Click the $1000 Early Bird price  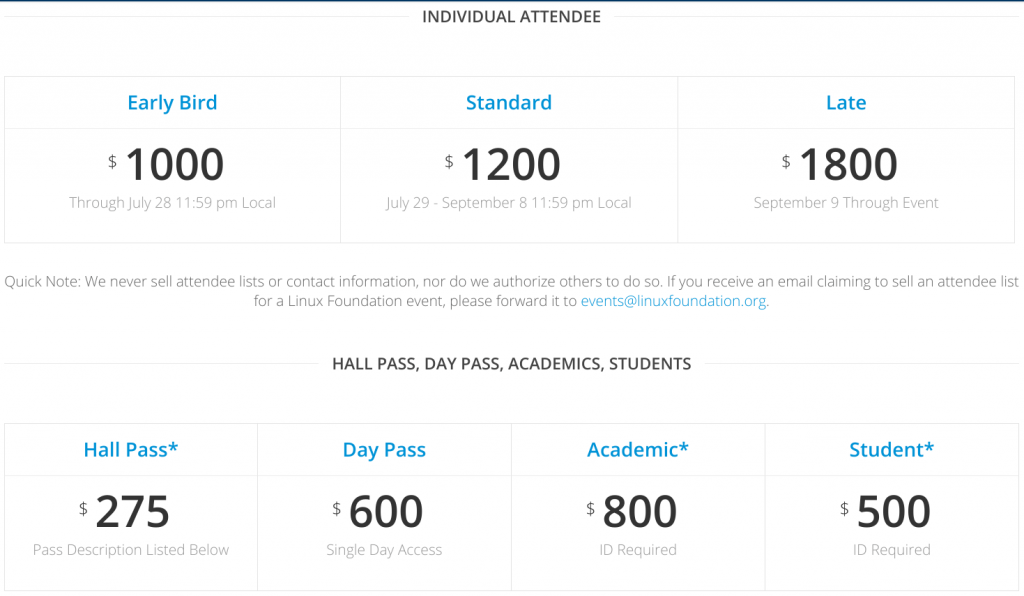(x=174, y=165)
